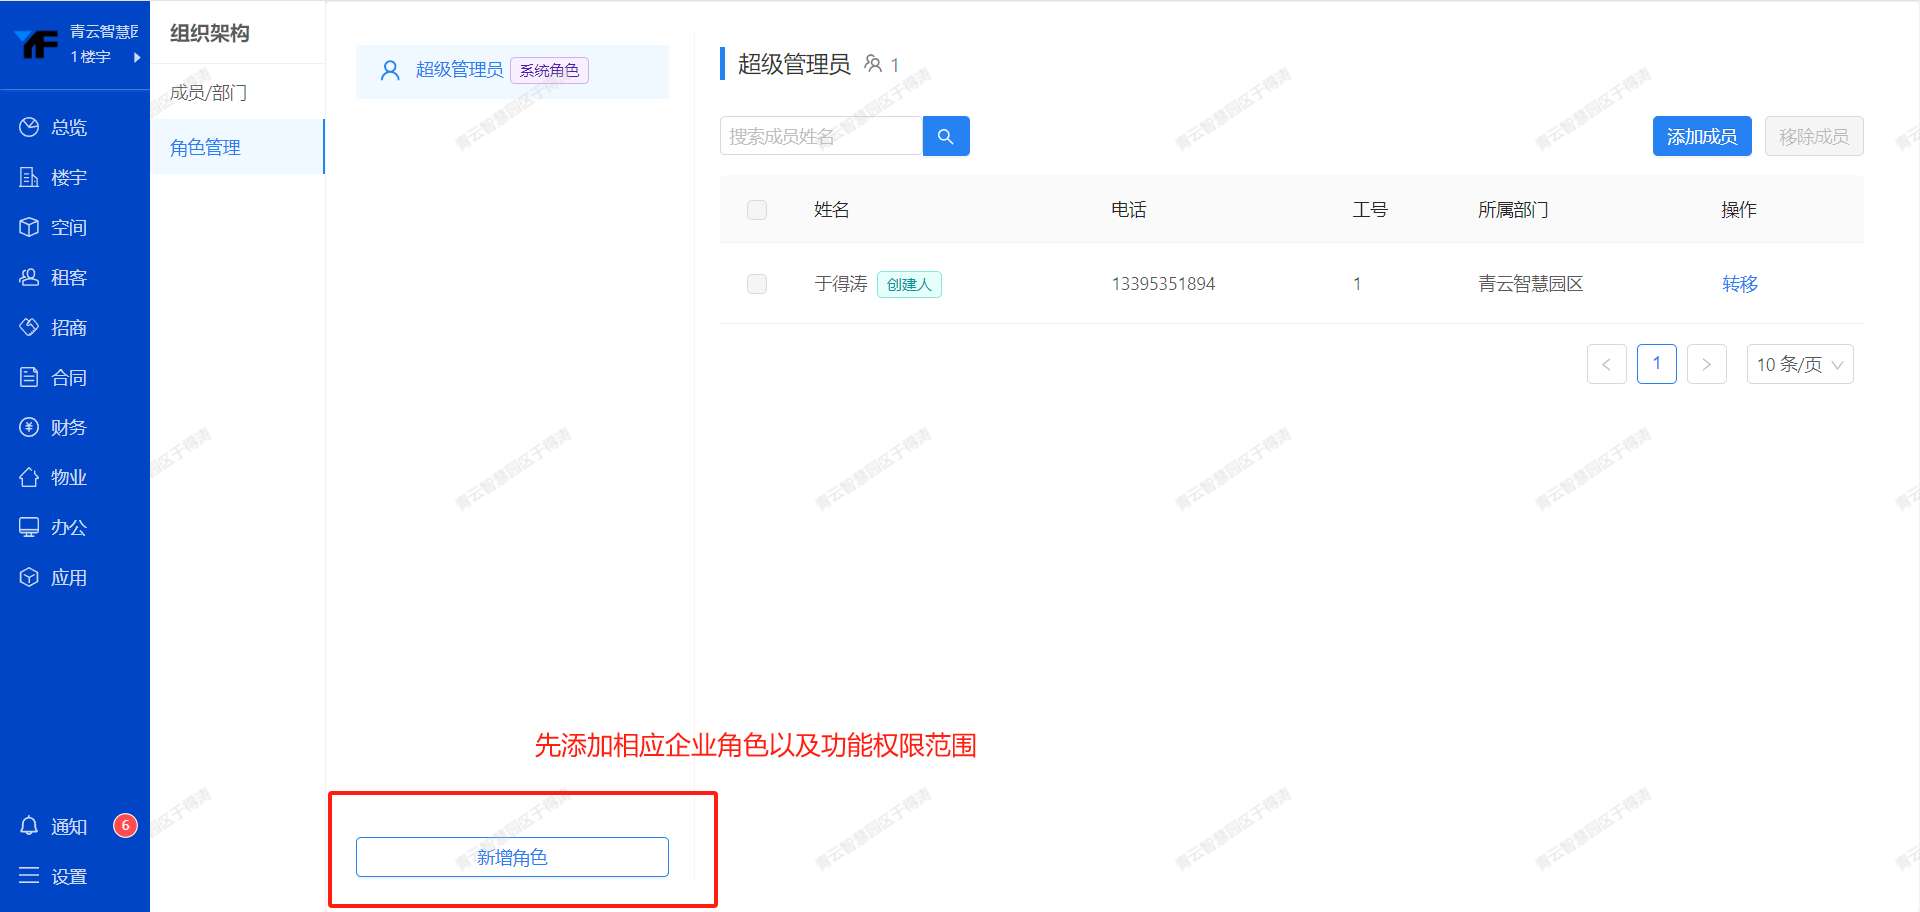This screenshot has width=1920, height=912.
Task: Click the 合同 contract sidebar icon
Action: pos(29,377)
